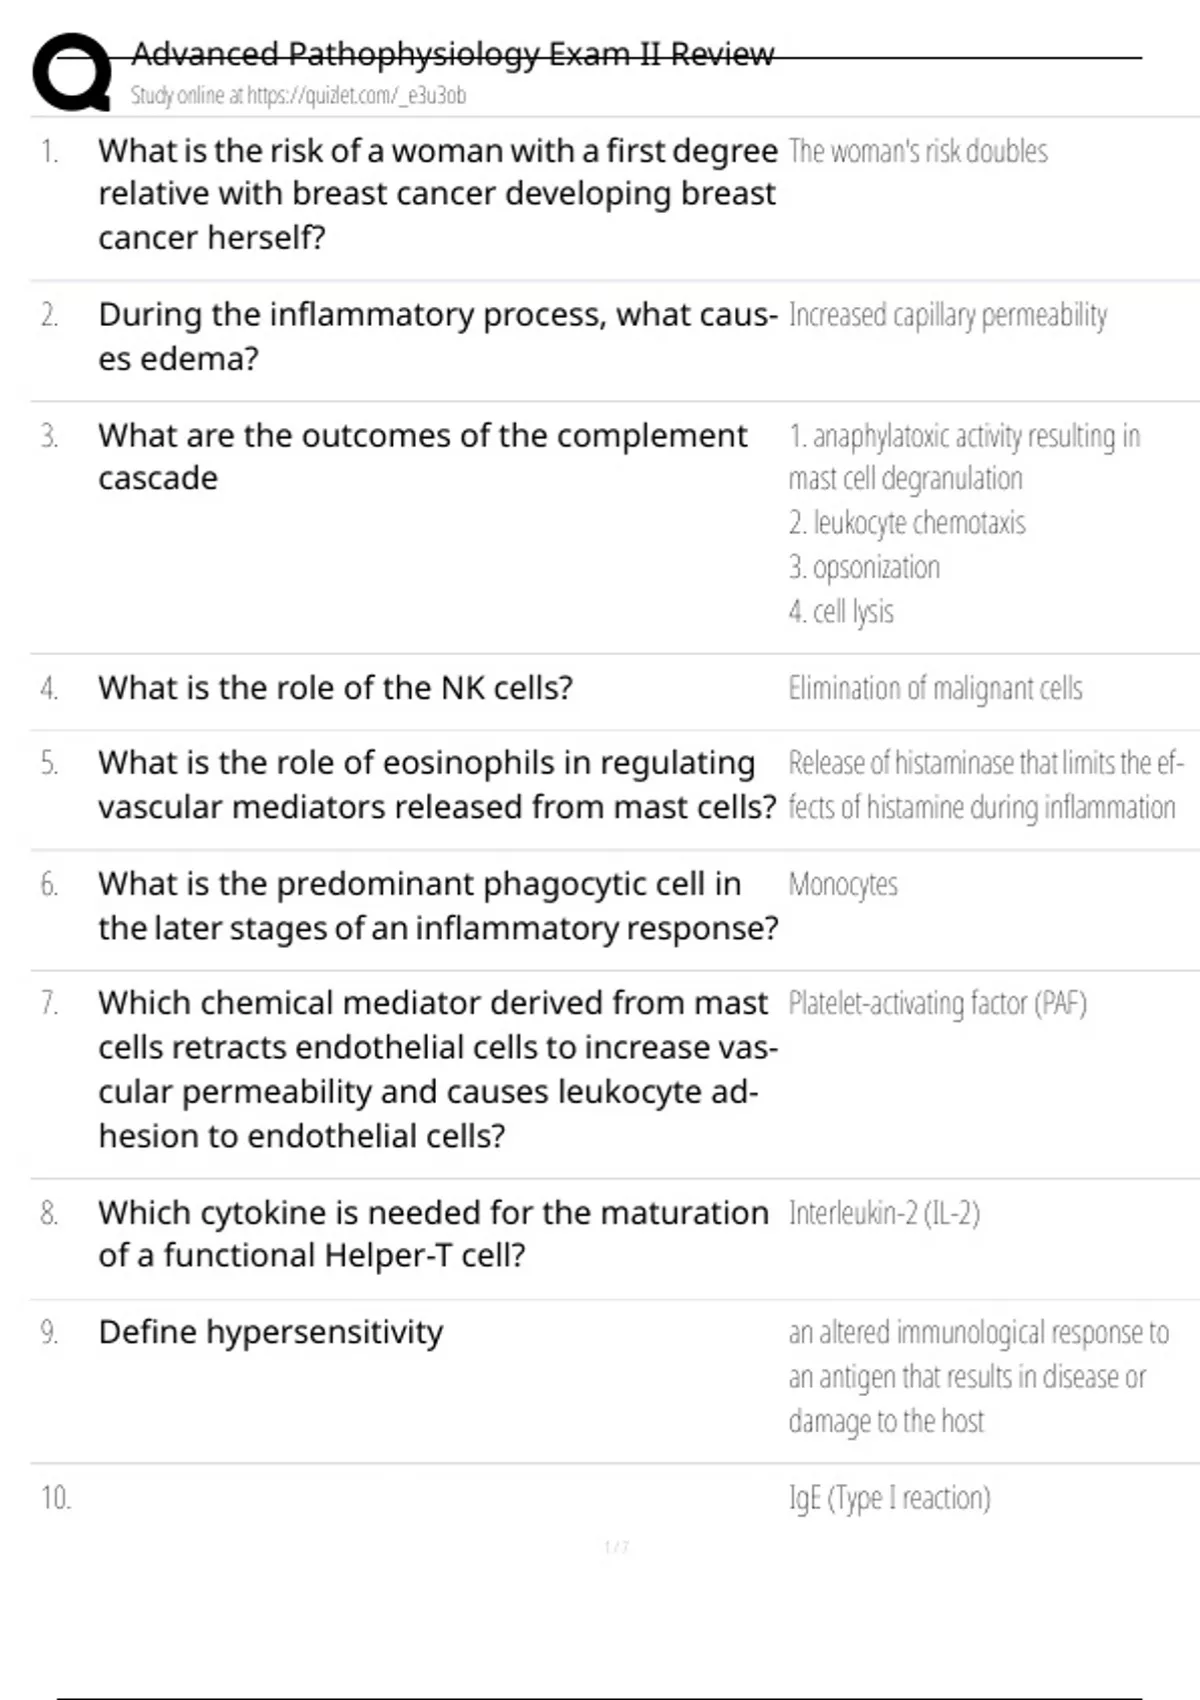1200x1700 pixels.
Task: Select the NK cells role question
Action: point(335,688)
